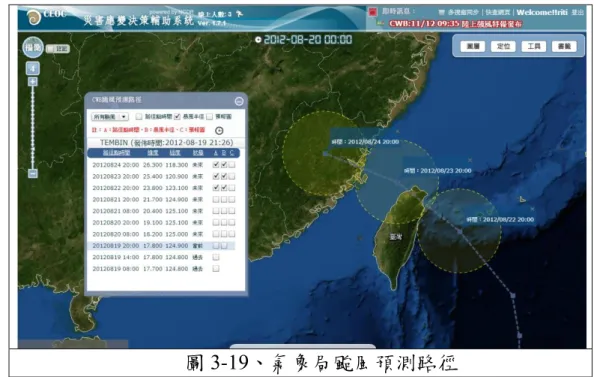Image resolution: width=594 pixels, height=377 pixels.
Task: Click longitude value 118.300
Action: pos(177,165)
